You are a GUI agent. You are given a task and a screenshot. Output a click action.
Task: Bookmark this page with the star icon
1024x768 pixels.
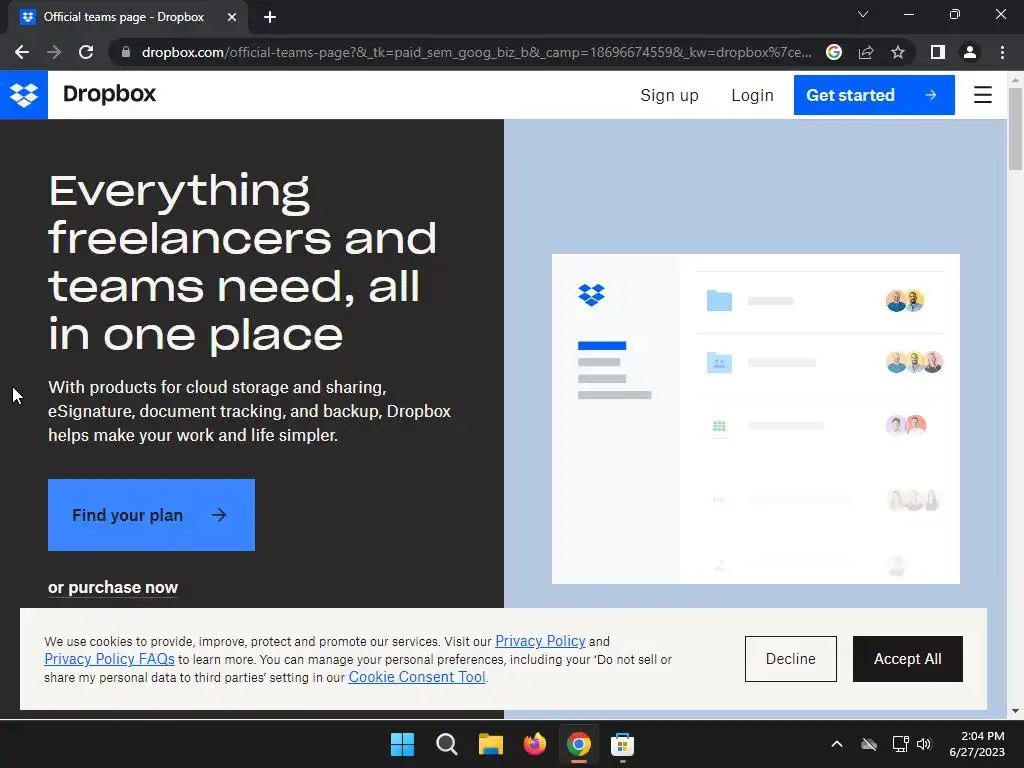898,52
